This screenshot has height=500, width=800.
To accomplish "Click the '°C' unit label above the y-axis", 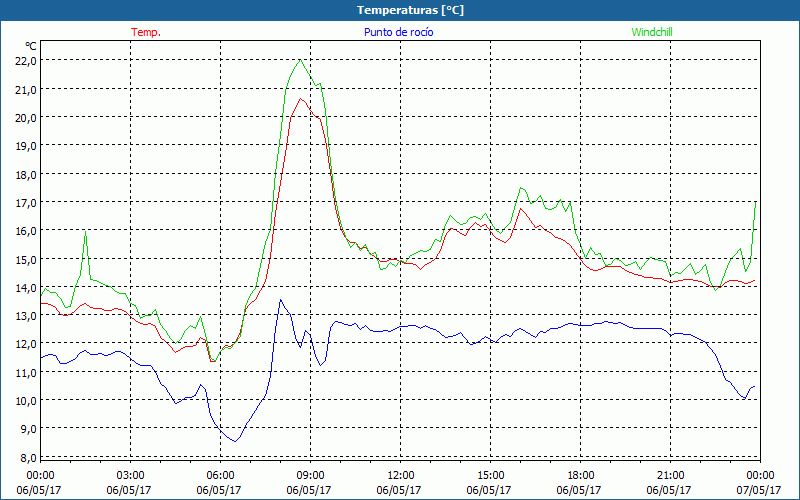I will click(31, 46).
